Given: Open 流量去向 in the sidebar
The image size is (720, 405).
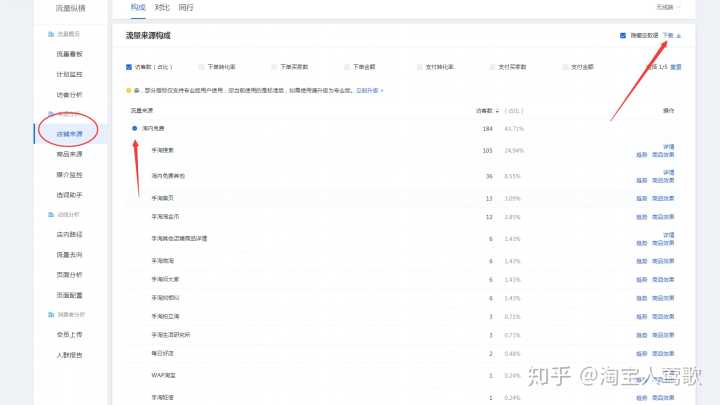Looking at the screenshot, I should point(69,255).
